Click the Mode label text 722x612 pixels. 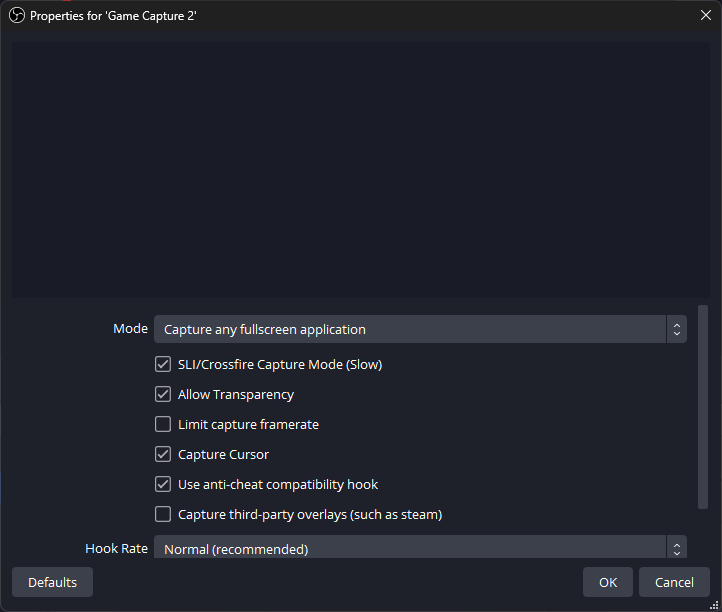click(130, 328)
